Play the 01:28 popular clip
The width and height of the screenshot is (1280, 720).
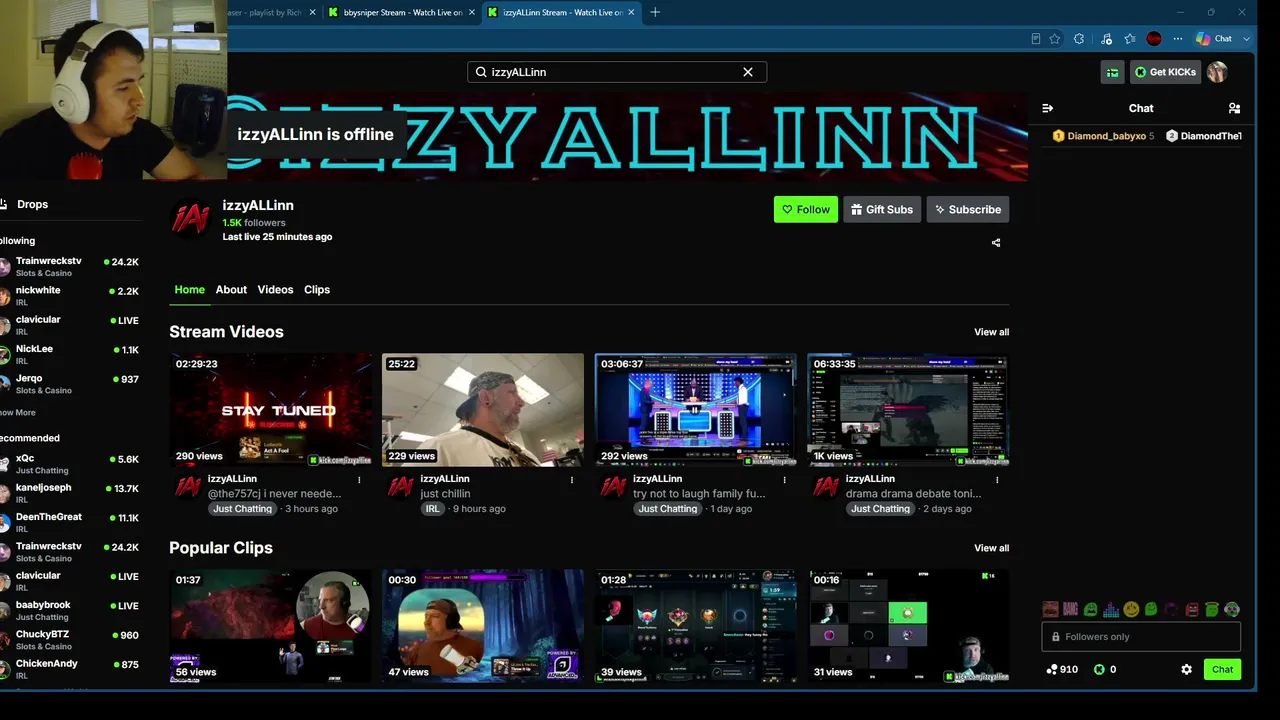point(696,626)
